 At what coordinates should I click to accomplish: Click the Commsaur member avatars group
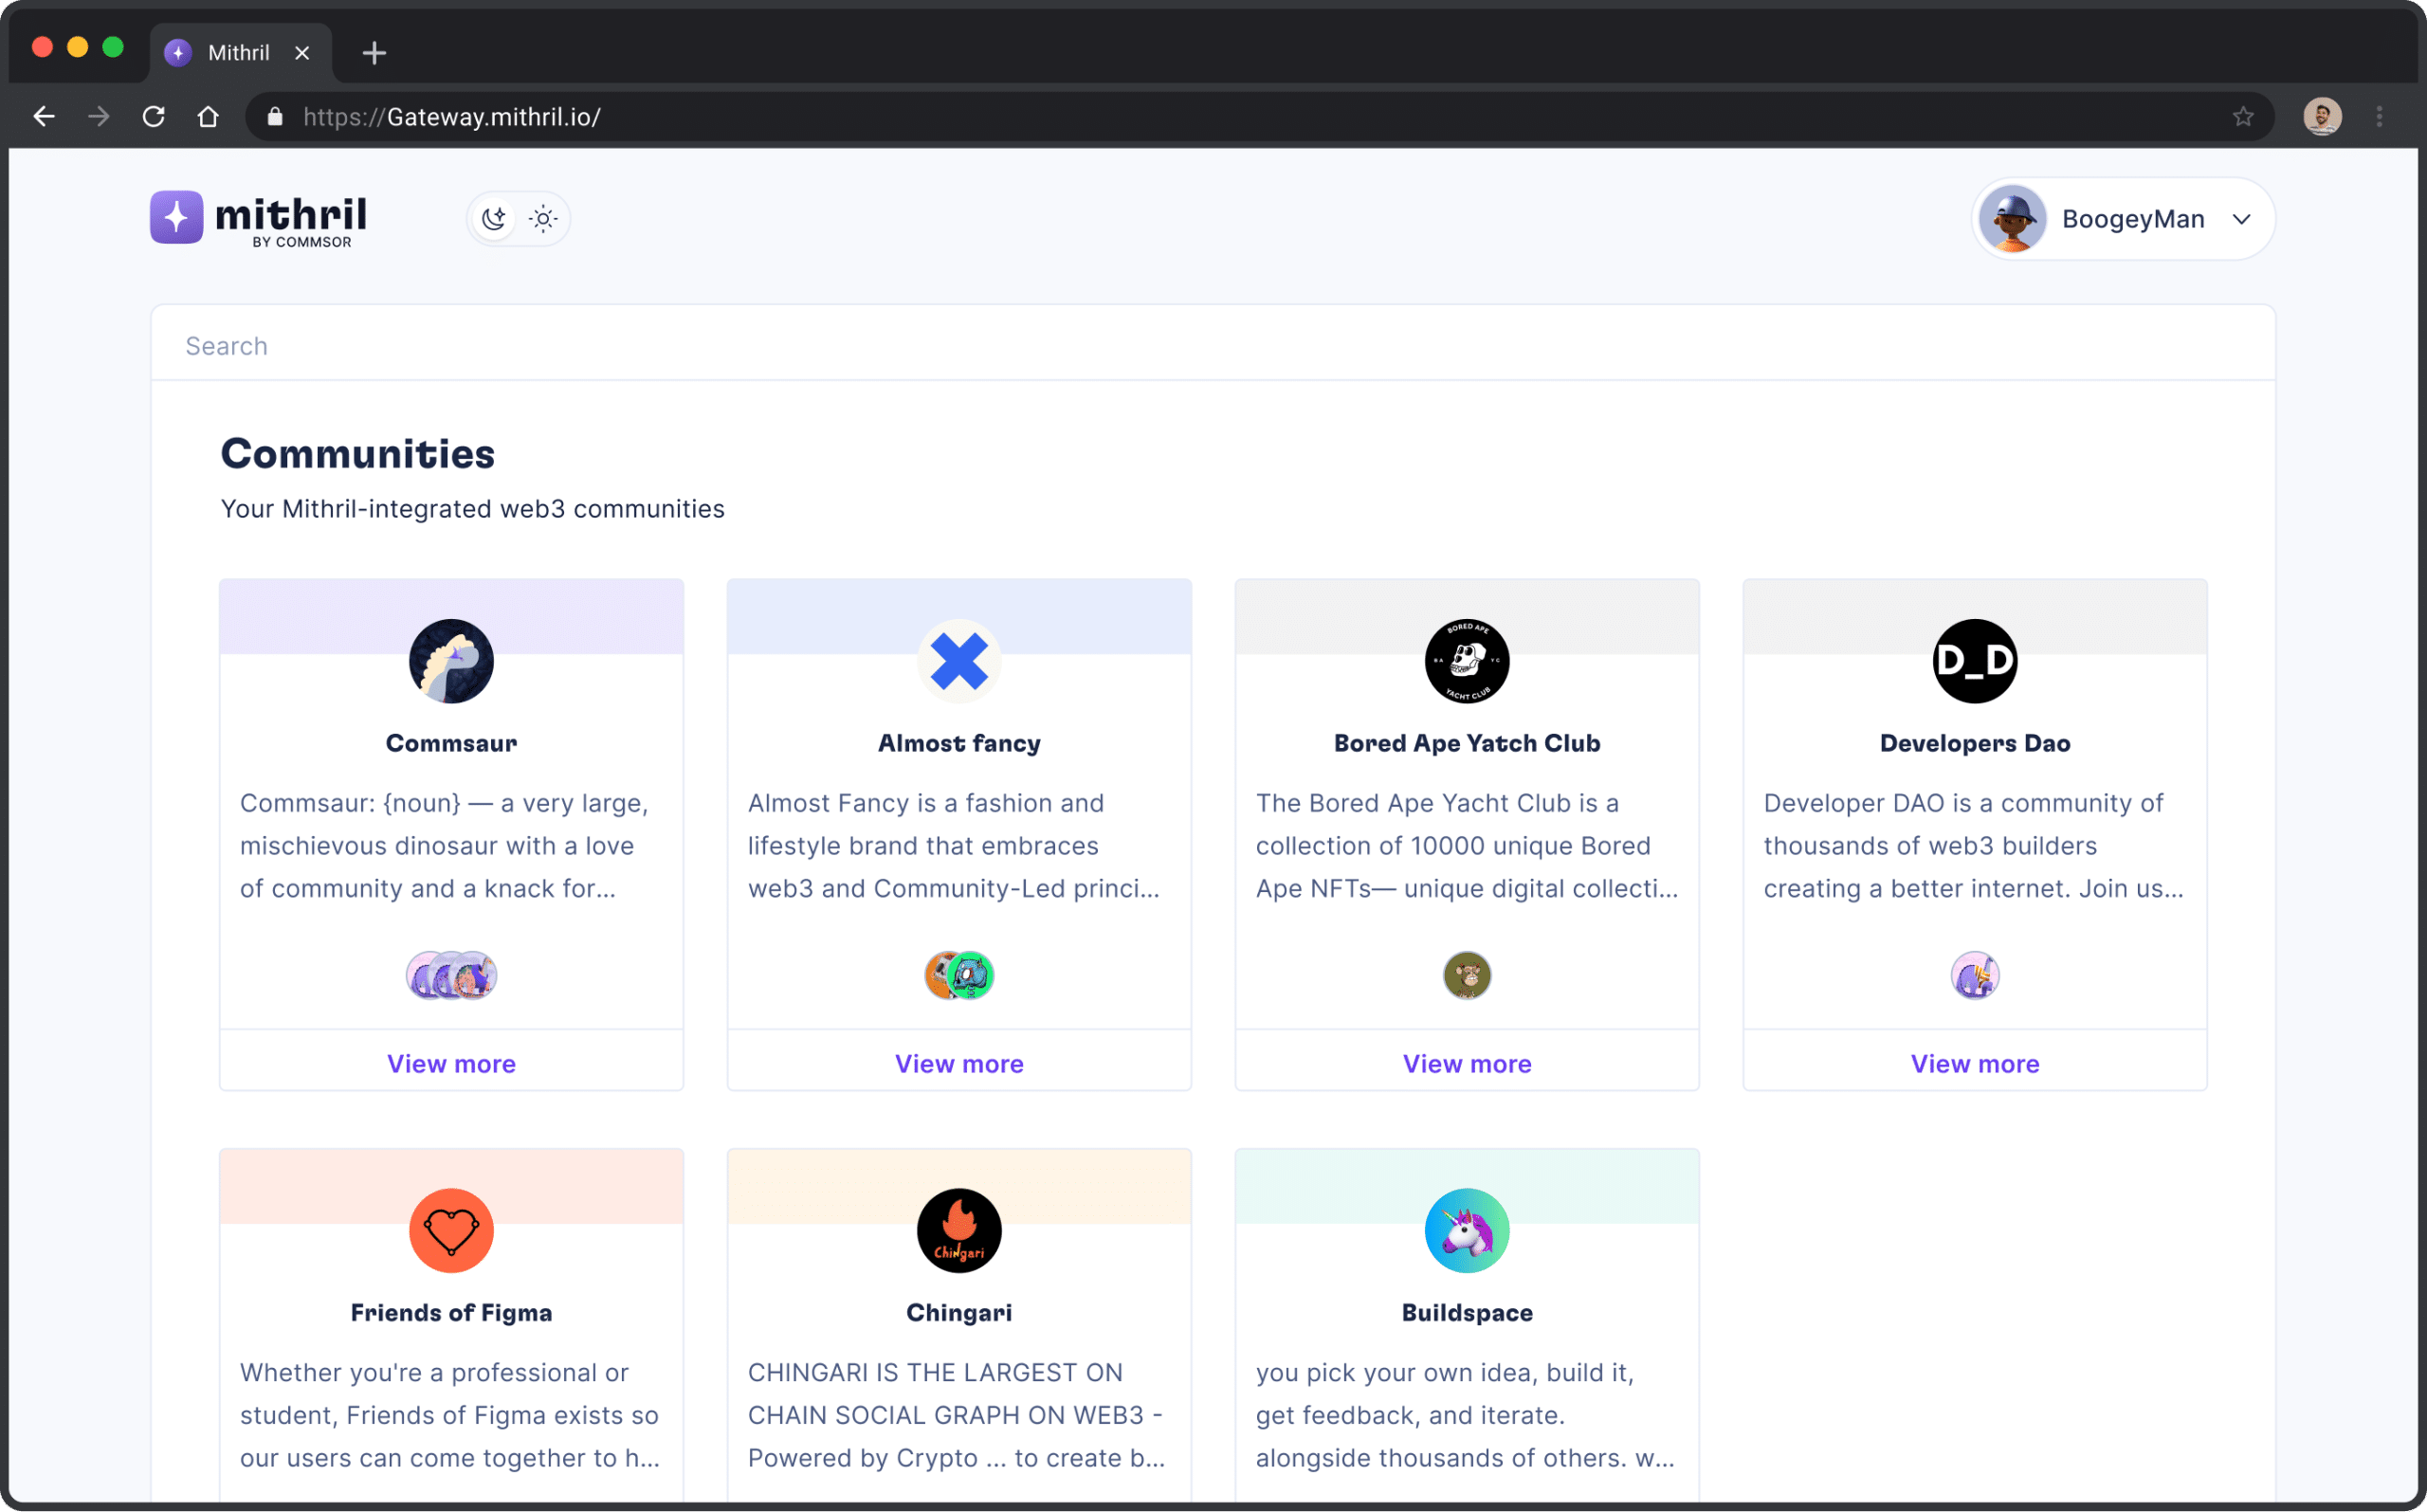[x=451, y=975]
